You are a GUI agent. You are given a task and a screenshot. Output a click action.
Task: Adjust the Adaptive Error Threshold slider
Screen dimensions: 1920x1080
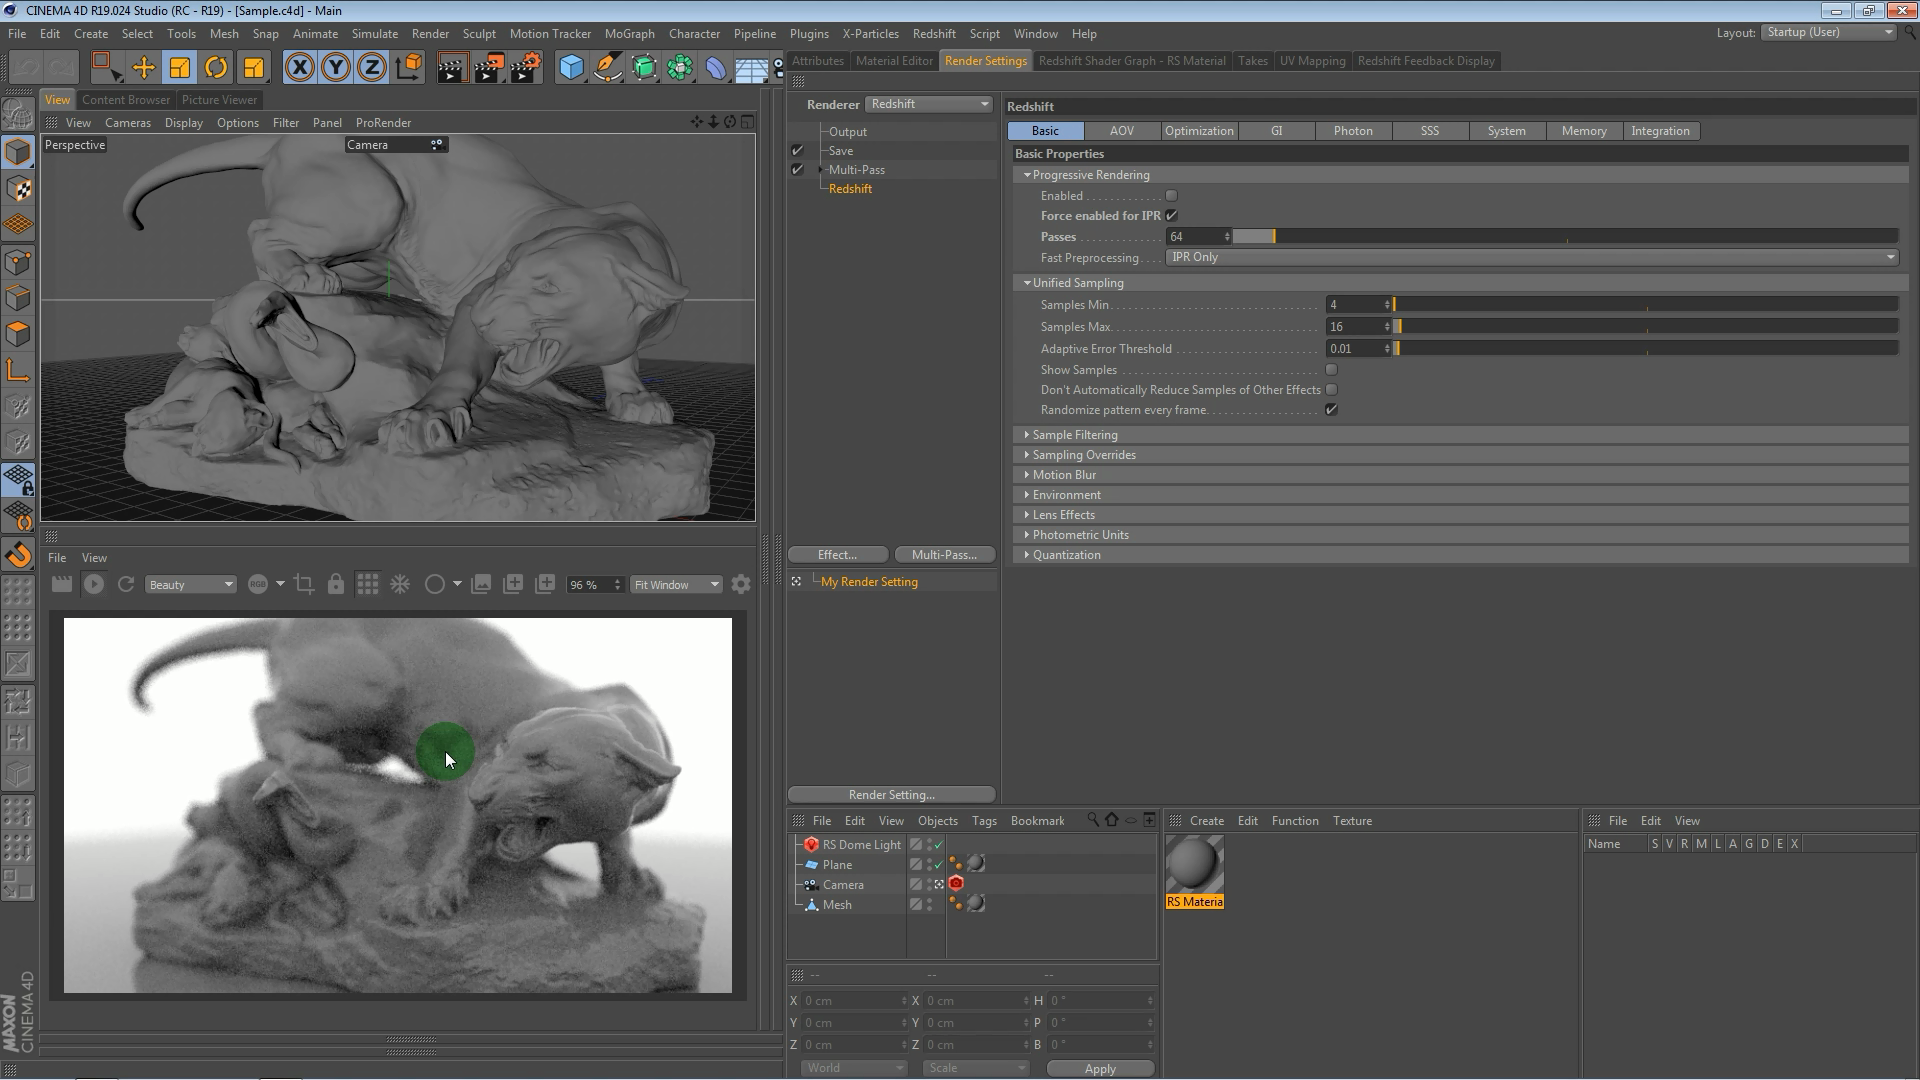1645,349
